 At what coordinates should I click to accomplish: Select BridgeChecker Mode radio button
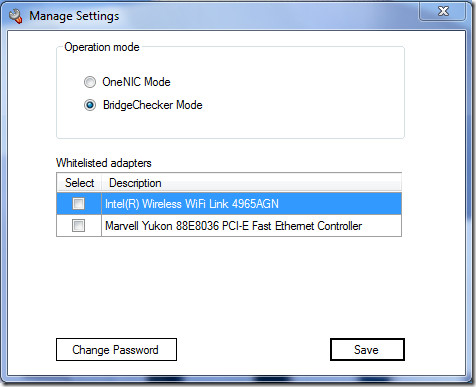coord(90,105)
